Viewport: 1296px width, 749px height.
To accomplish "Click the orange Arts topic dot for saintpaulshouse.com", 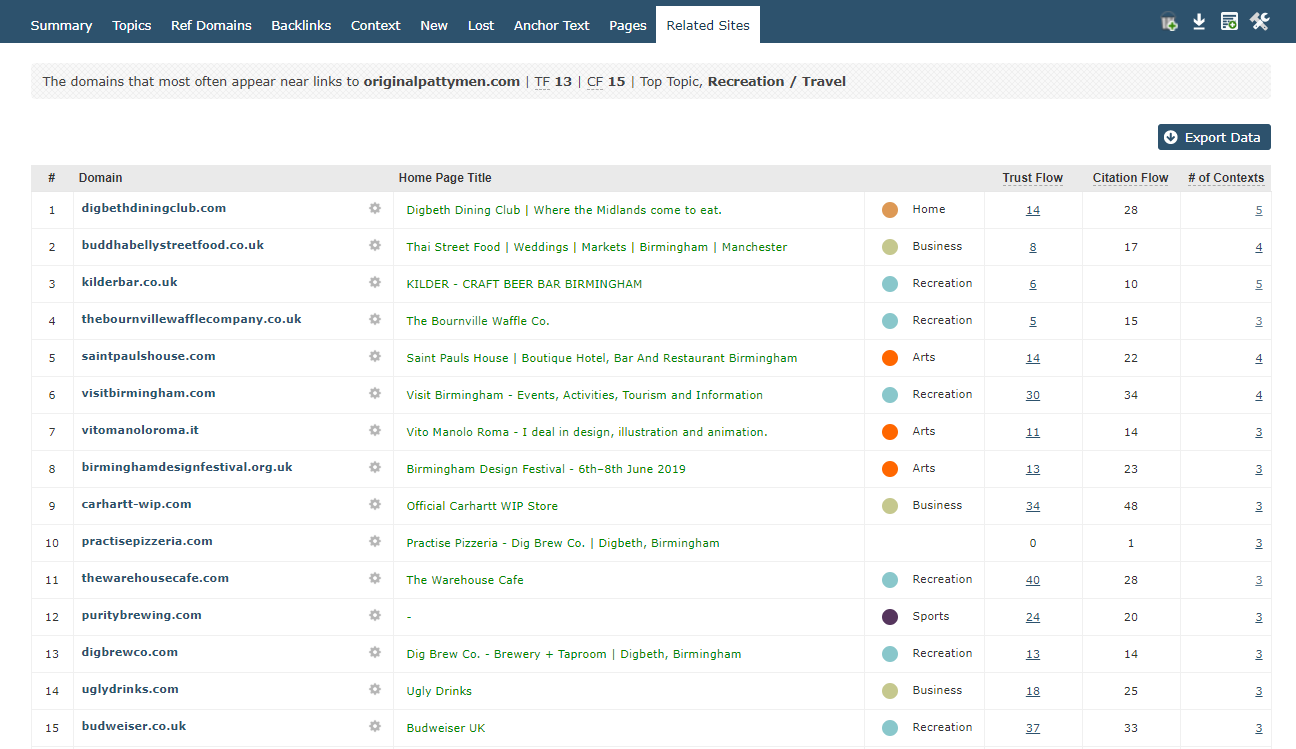I will pos(890,357).
